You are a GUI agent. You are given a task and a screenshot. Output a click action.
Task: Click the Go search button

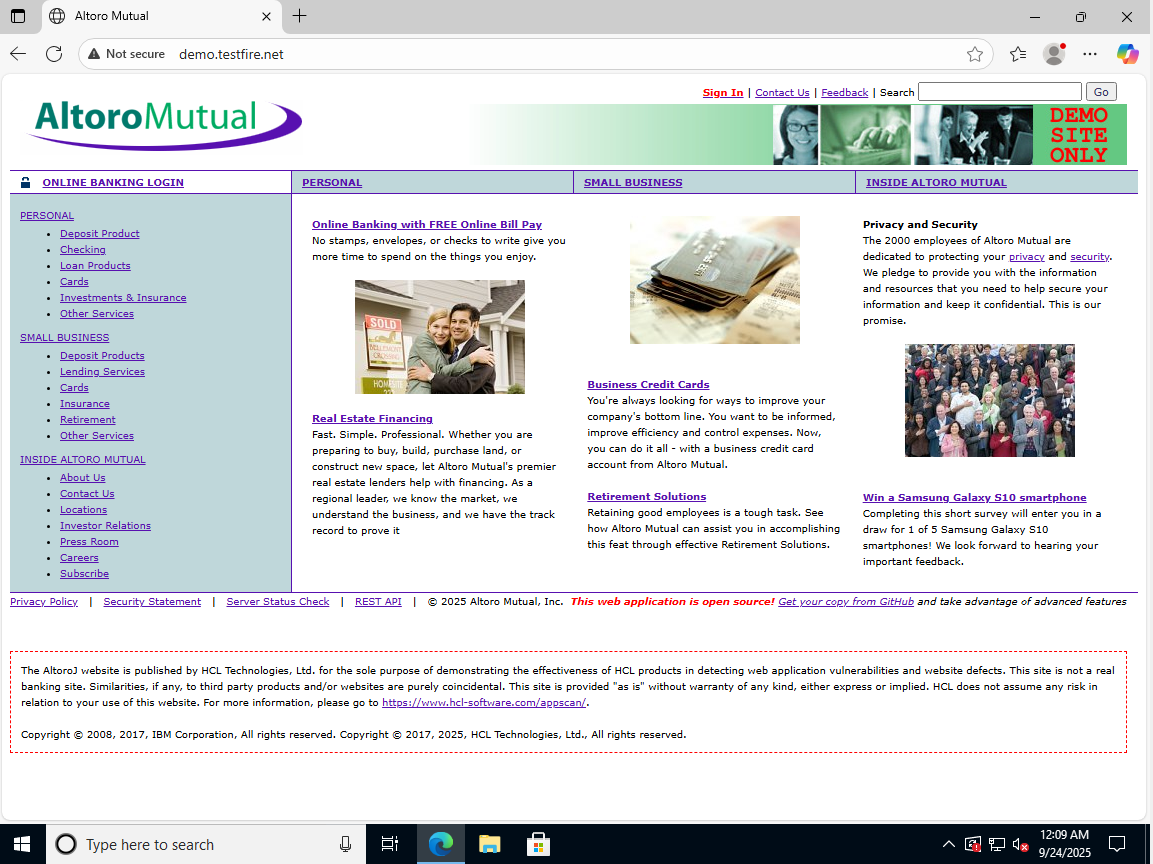click(1101, 92)
